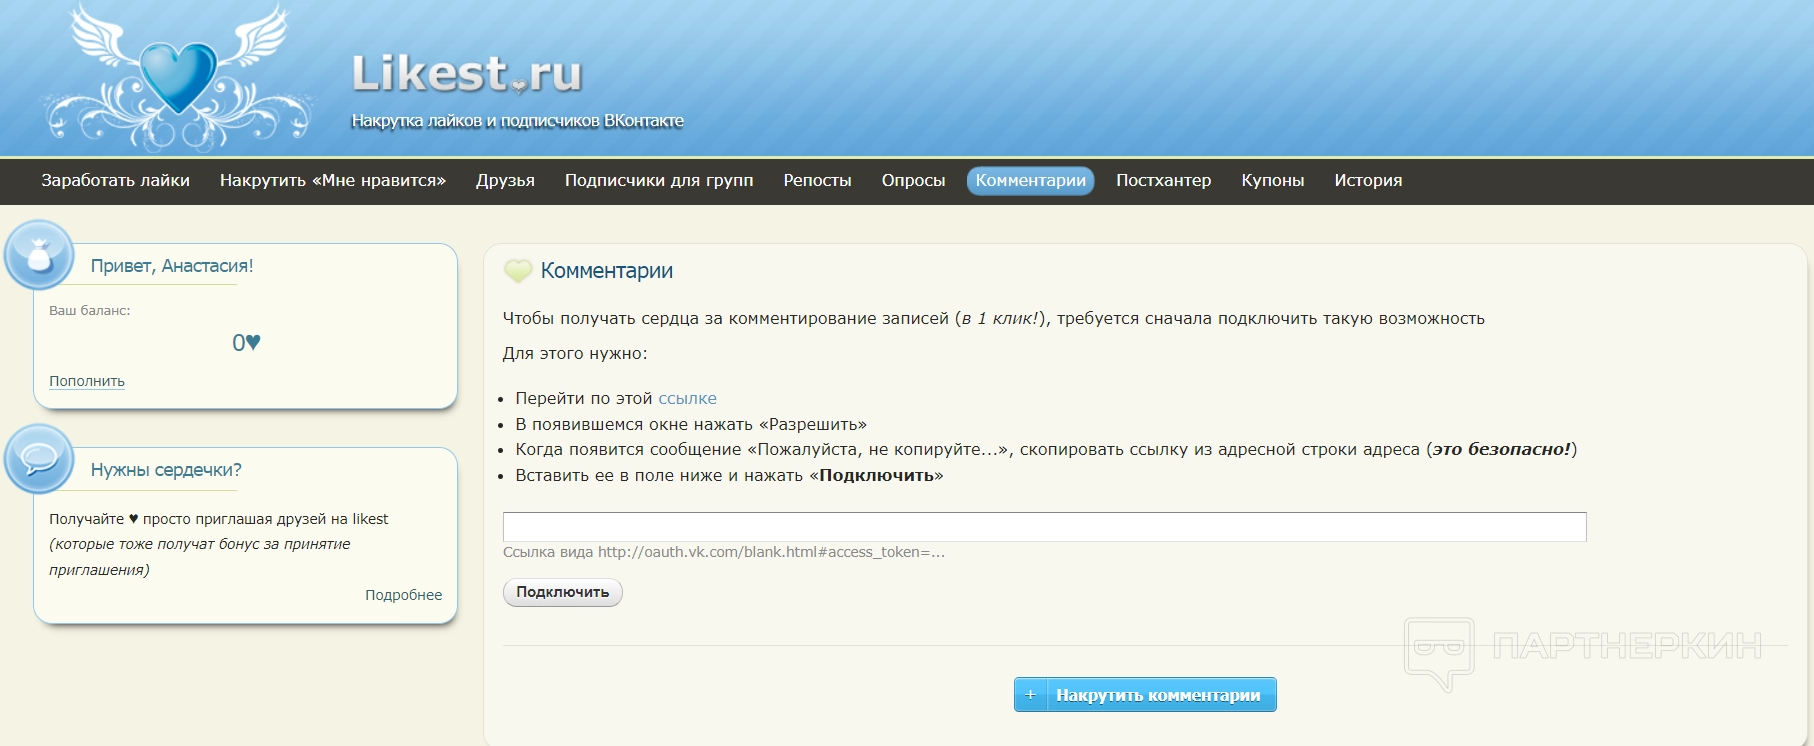Go to Накрутить «Мне нравится» section
Image resolution: width=1814 pixels, height=746 pixels.
[x=333, y=181]
